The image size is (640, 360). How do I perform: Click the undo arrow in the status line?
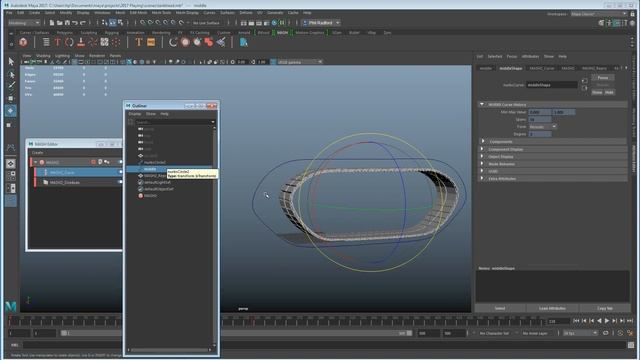coord(75,23)
